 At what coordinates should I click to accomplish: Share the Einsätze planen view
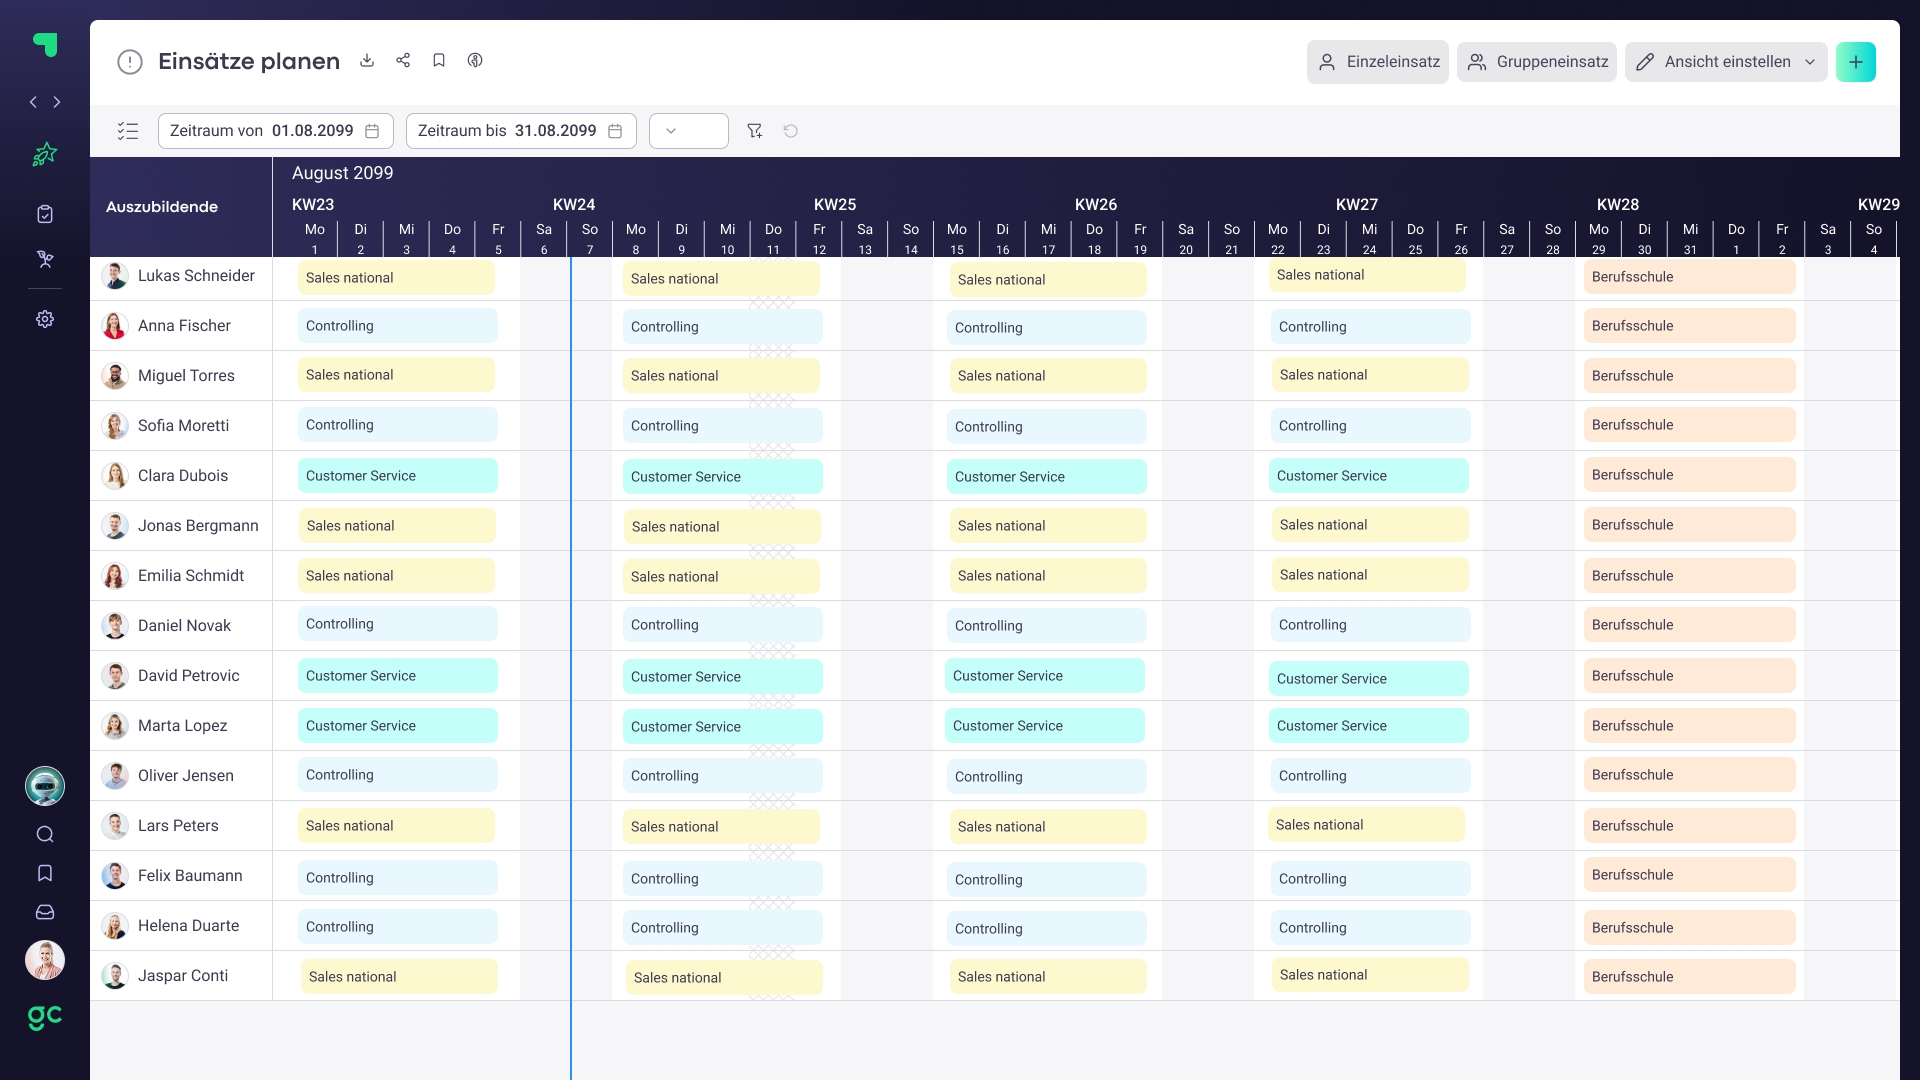pos(403,61)
